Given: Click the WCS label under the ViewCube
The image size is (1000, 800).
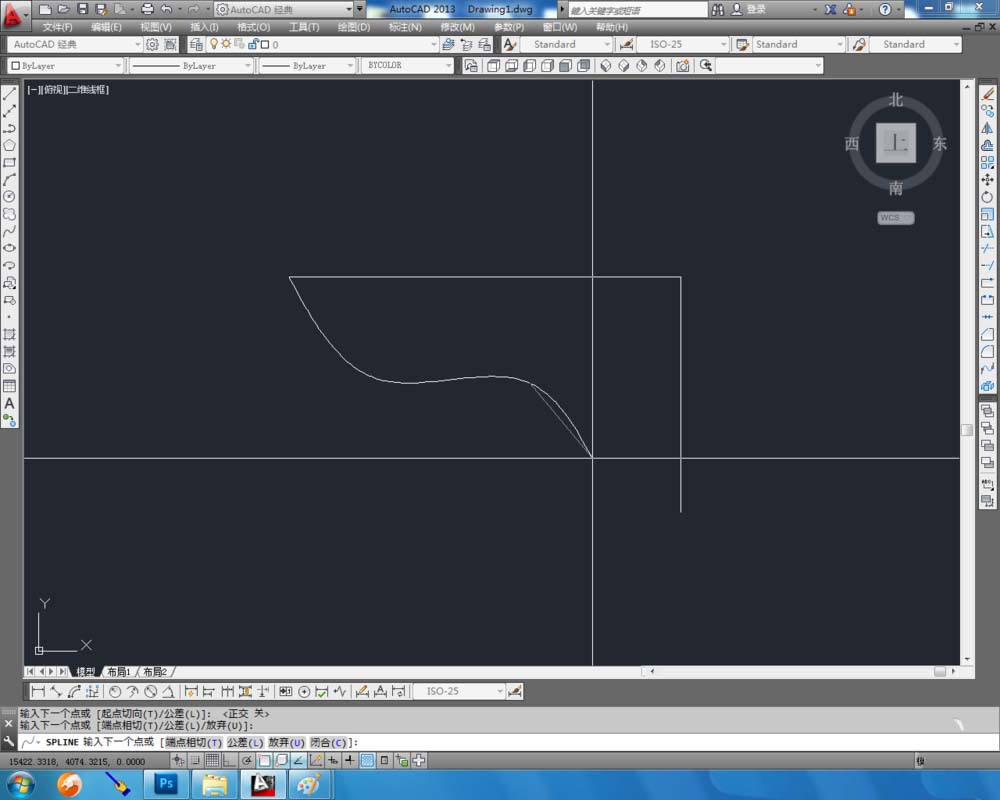Looking at the screenshot, I should tap(895, 218).
